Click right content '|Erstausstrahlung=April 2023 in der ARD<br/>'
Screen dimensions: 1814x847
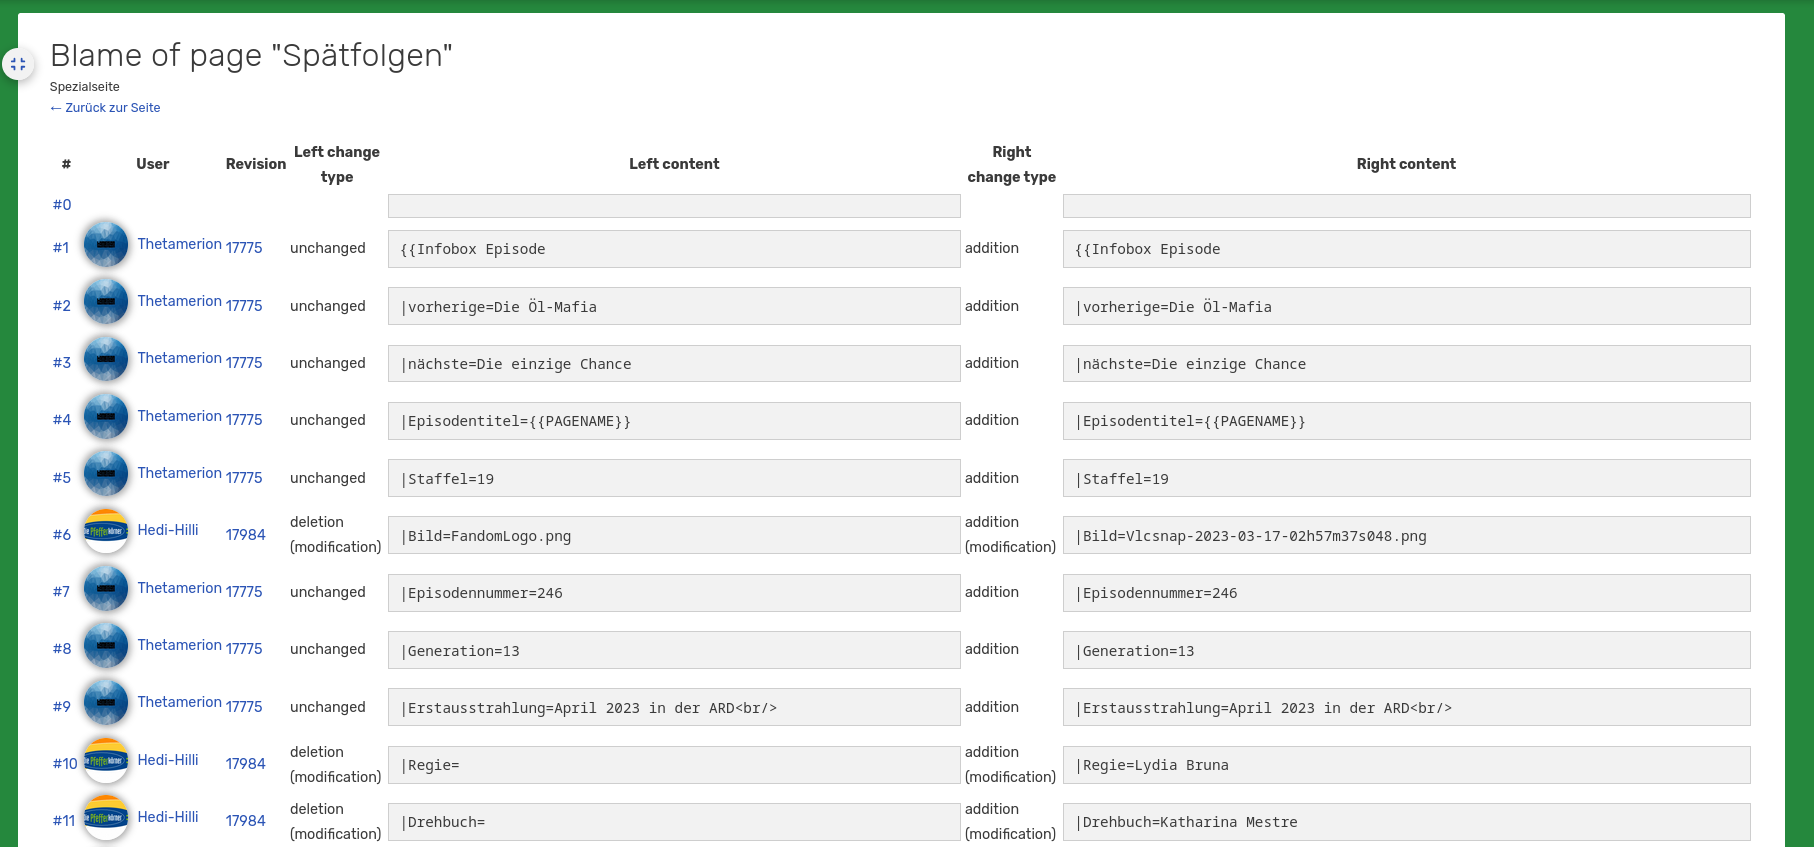tap(1406, 707)
